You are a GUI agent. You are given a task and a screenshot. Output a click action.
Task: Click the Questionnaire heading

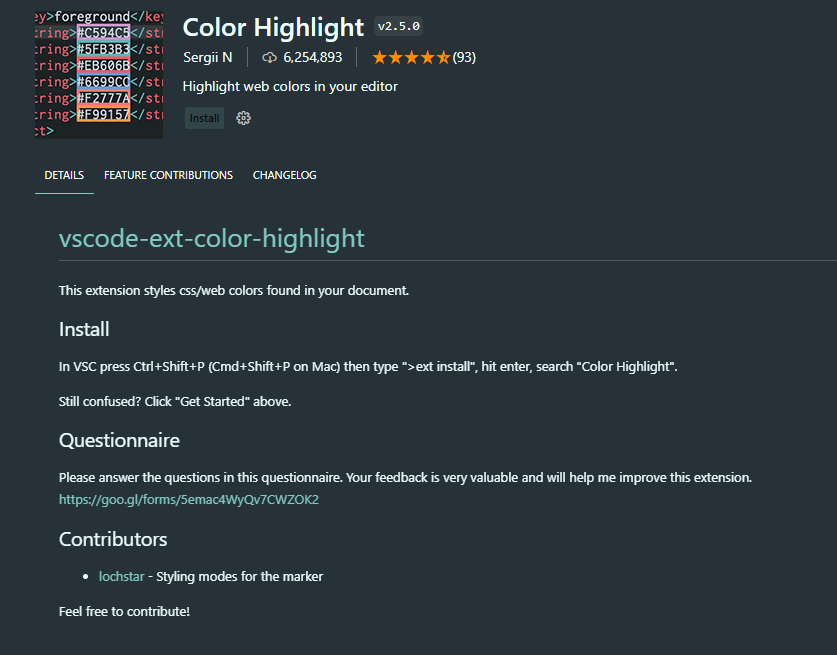tap(119, 440)
